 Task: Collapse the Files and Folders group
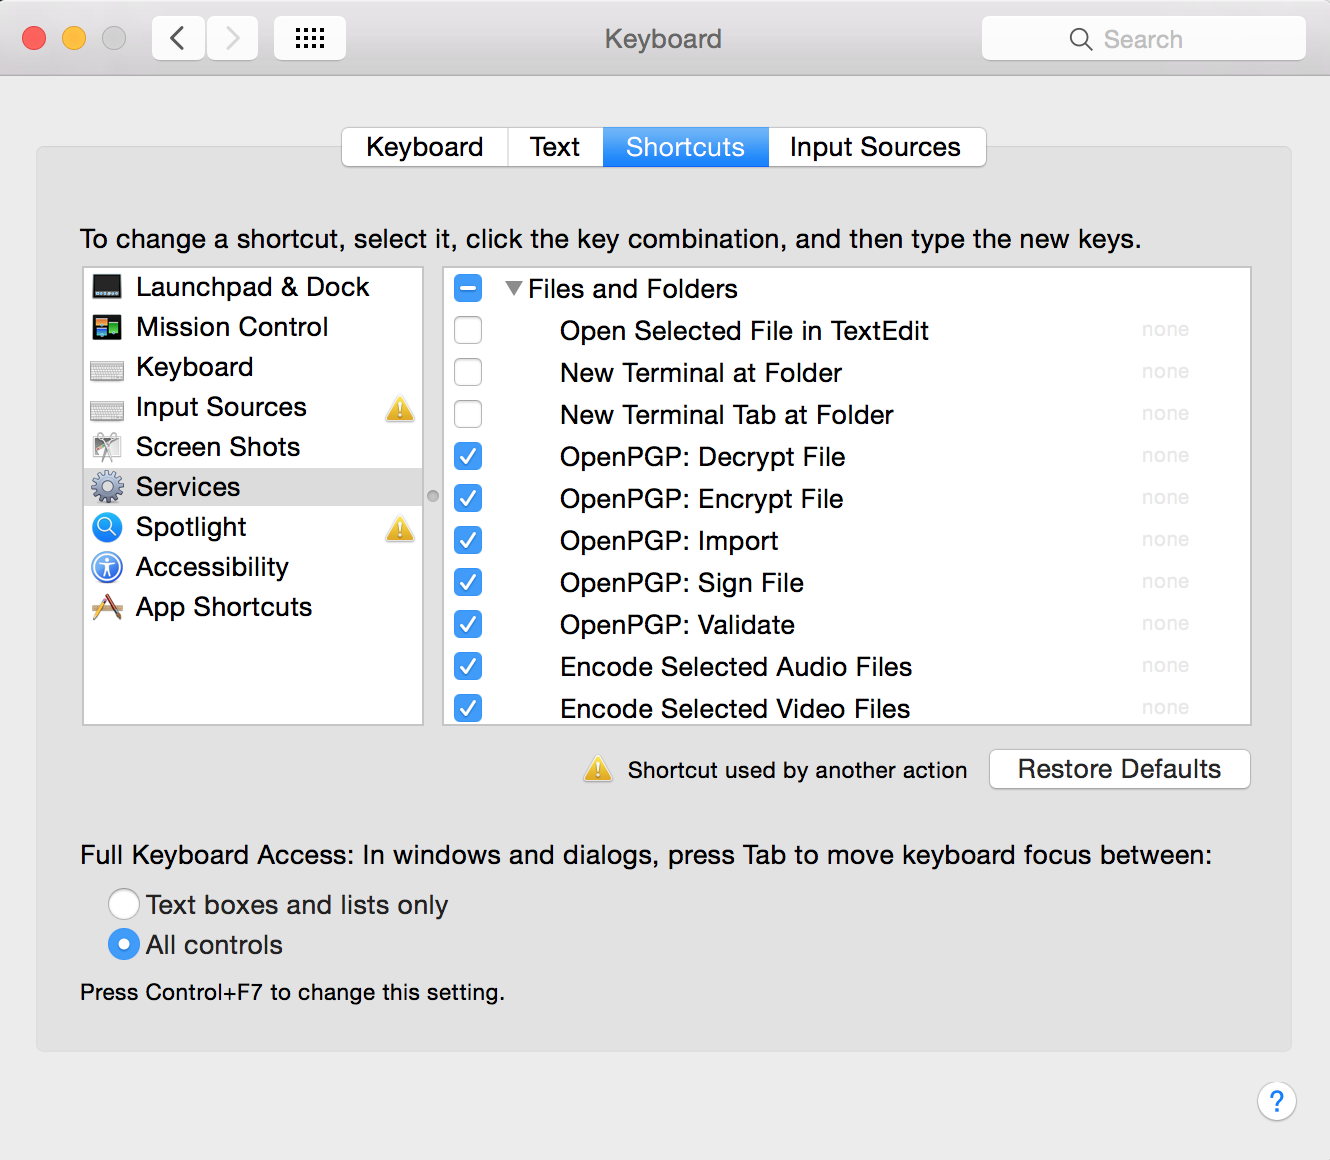point(514,289)
